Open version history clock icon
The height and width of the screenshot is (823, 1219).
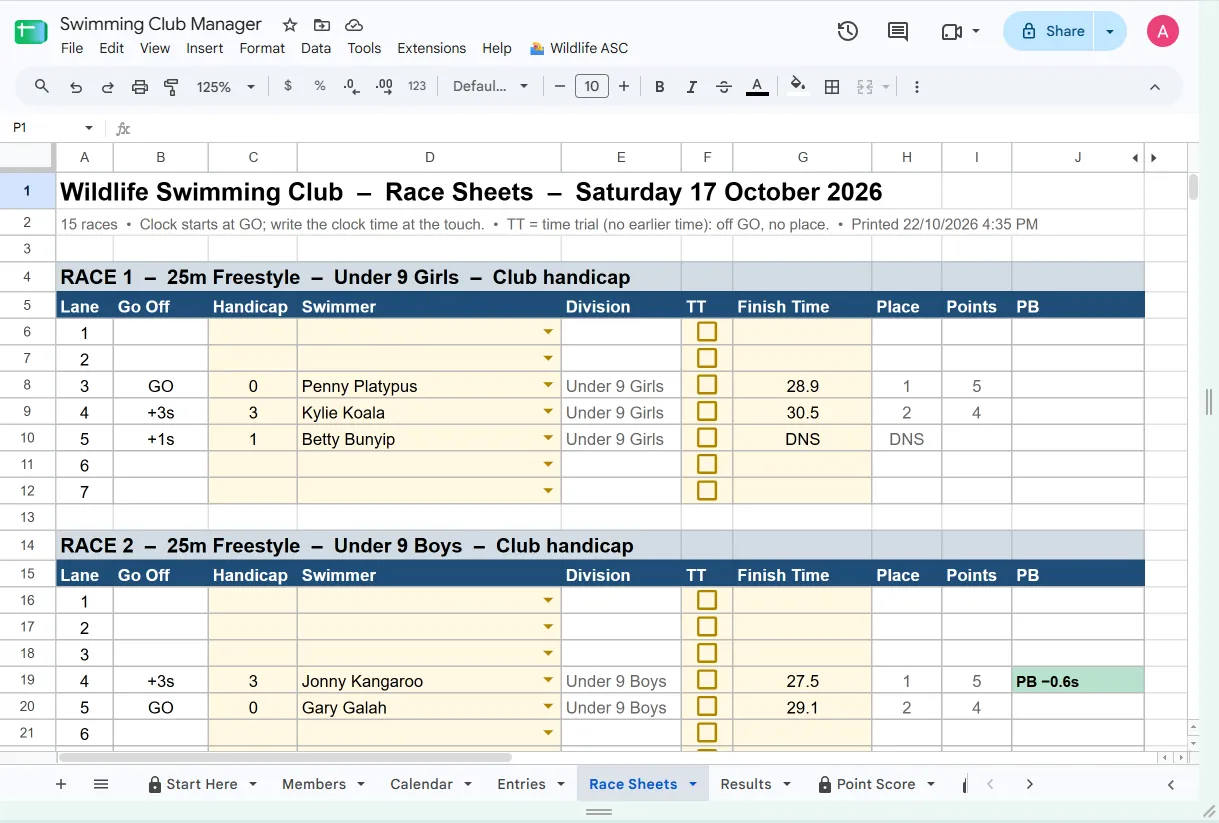coord(847,31)
